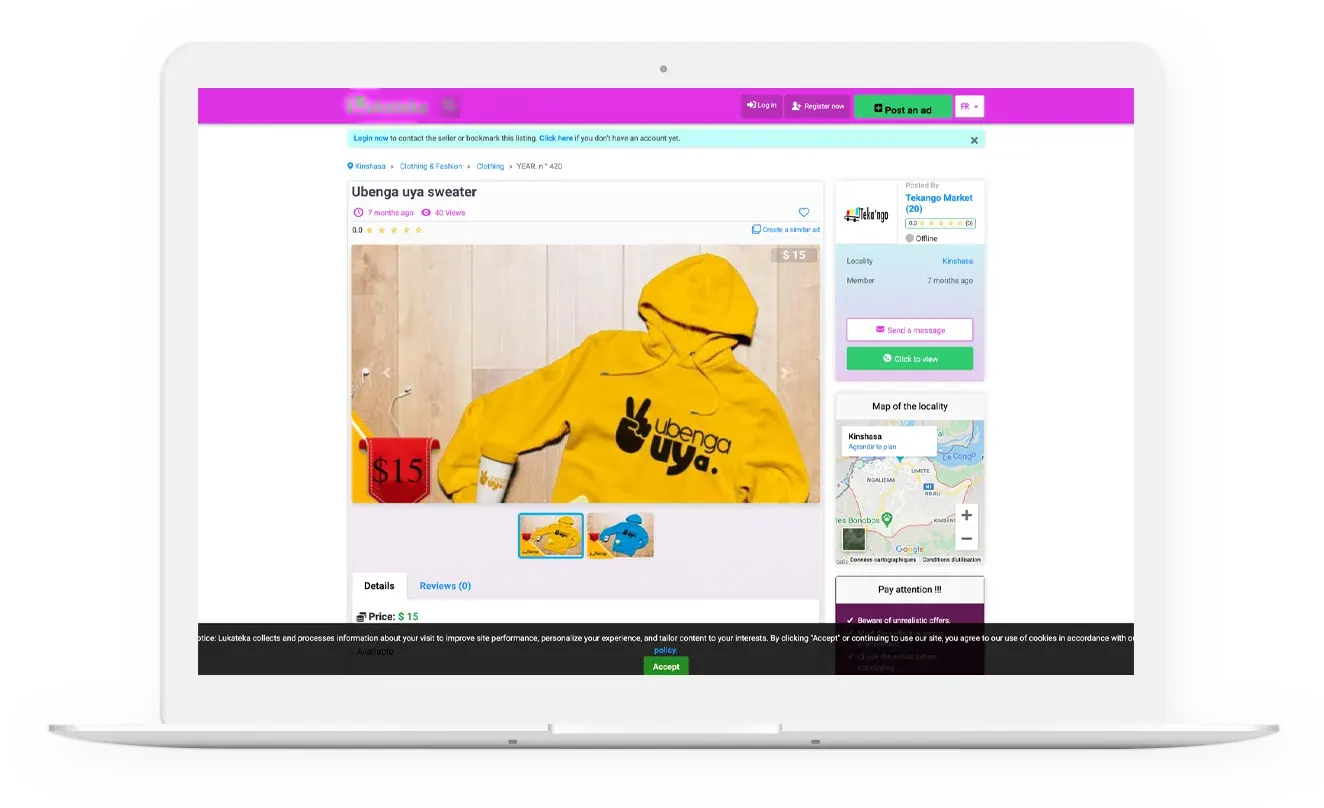Dismiss the login notice with the X
1324x808 pixels.
point(974,141)
